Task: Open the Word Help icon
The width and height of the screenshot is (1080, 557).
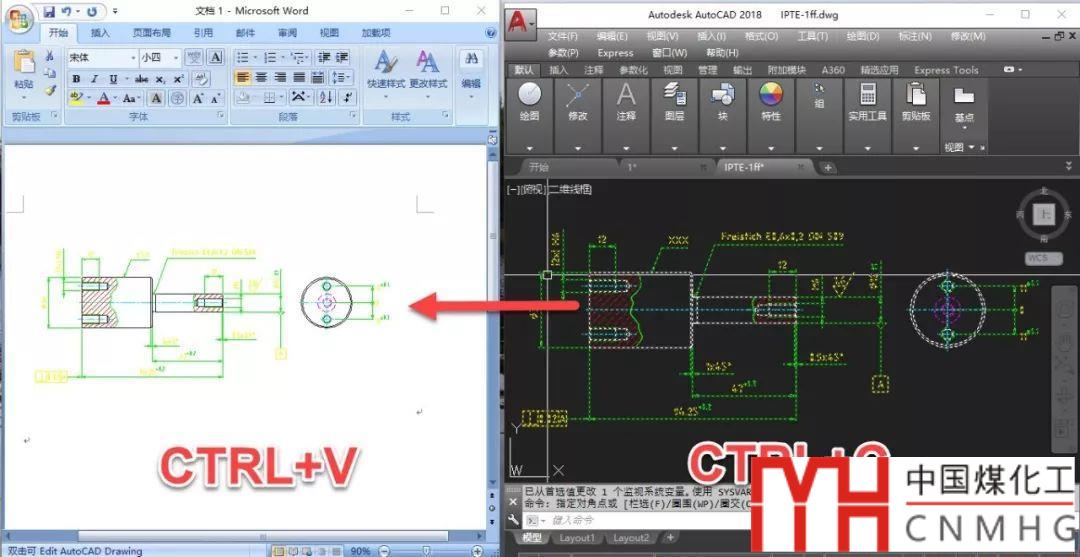Action: click(x=490, y=32)
